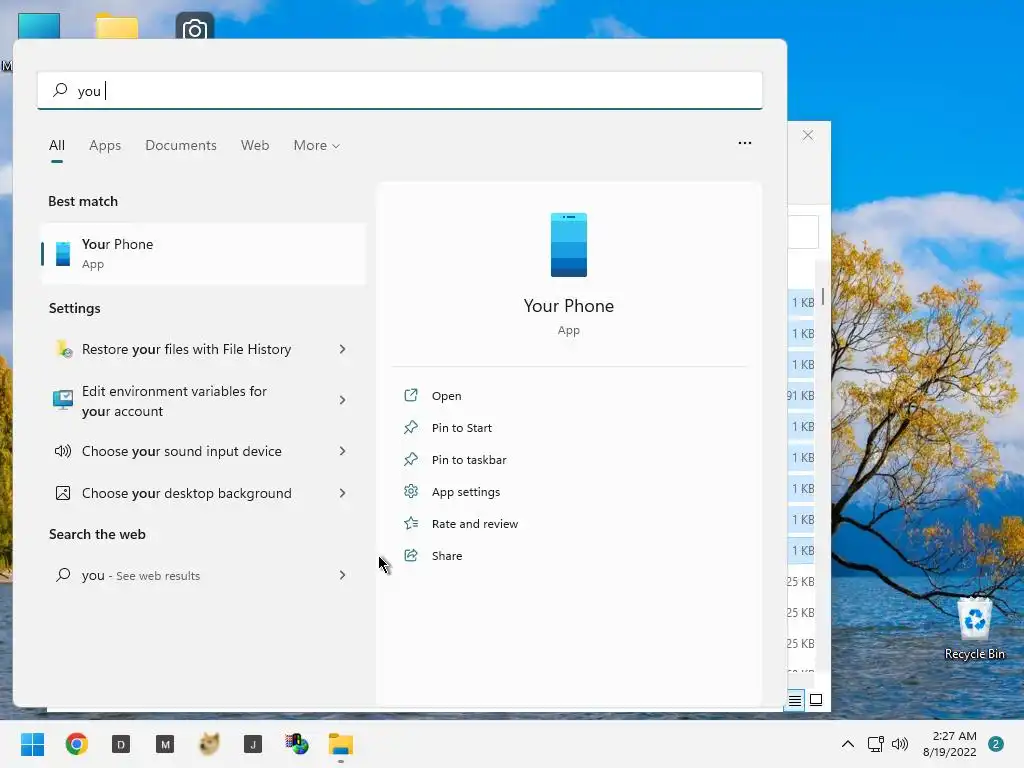The height and width of the screenshot is (768, 1024).
Task: Open the camera app desktop icon
Action: coord(195,26)
